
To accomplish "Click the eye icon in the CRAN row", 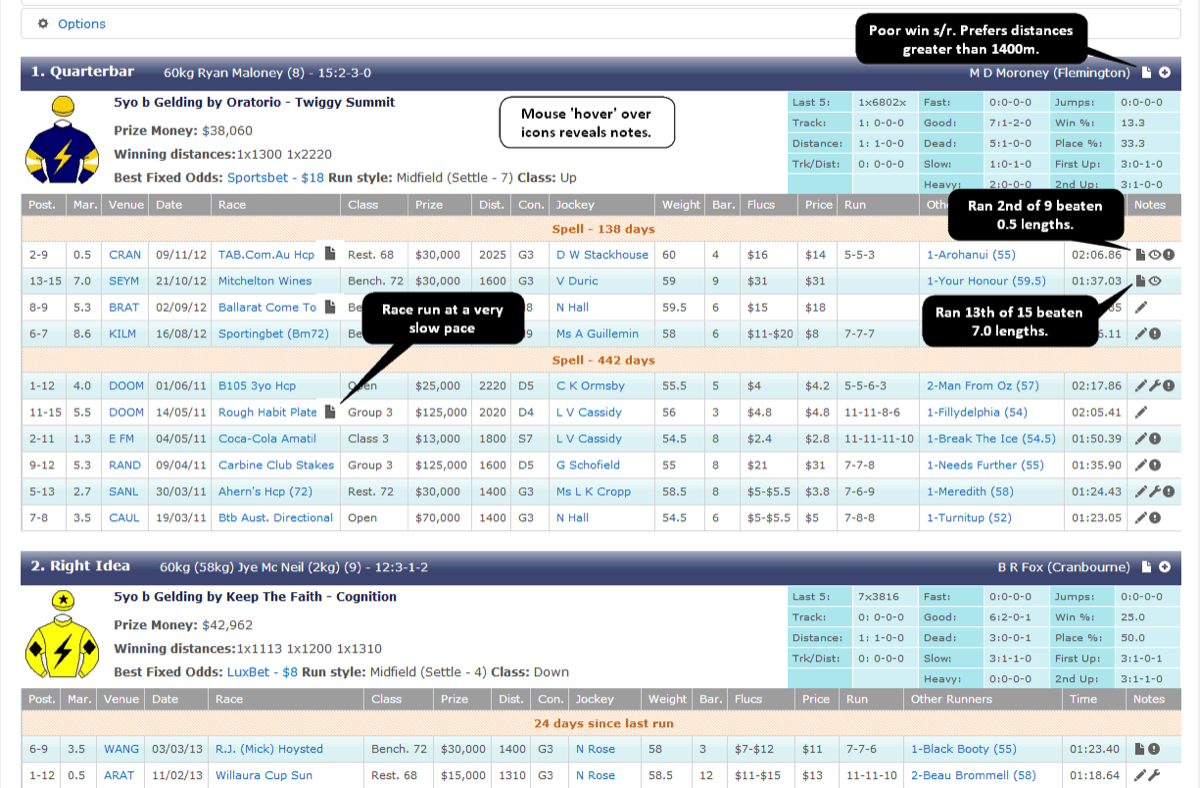I will tap(1154, 255).
